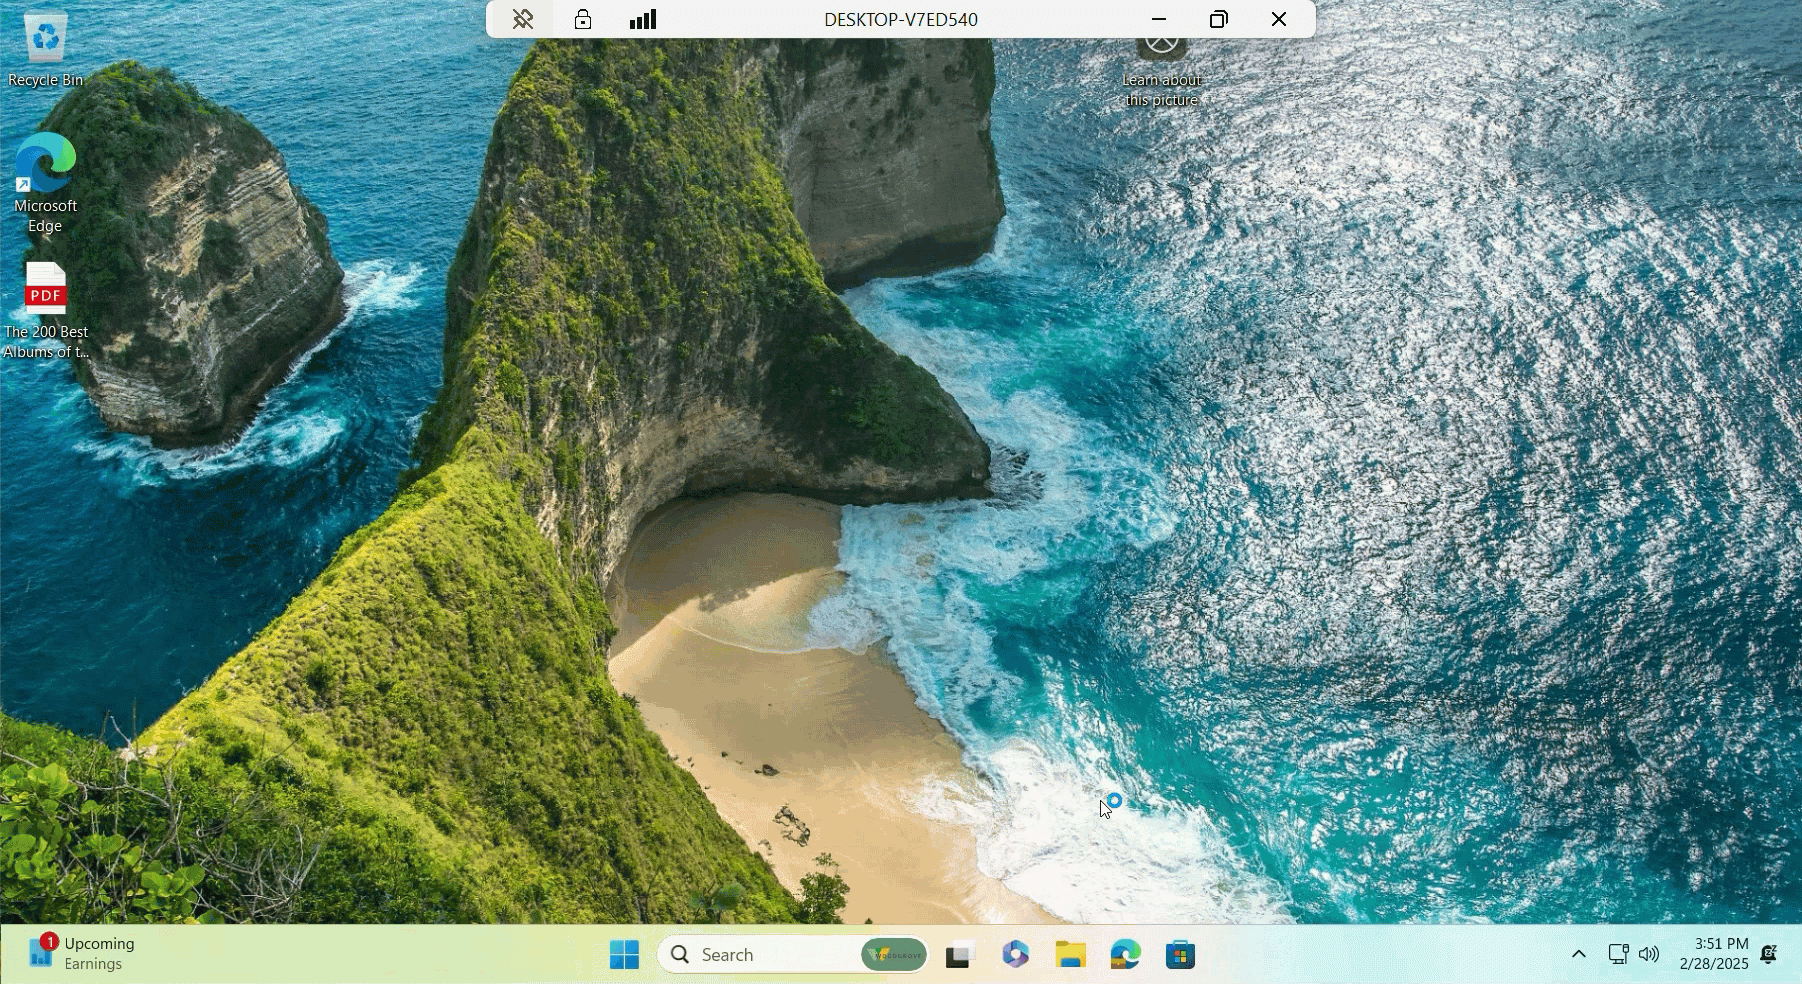Unpin the remote desktop connection bar
Screen dimensions: 1802x984
tap(521, 18)
